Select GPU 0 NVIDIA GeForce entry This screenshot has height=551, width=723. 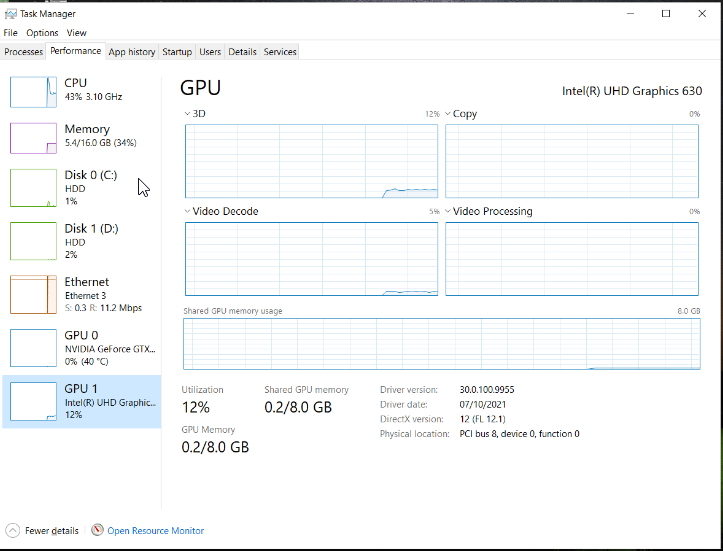pyautogui.click(x=82, y=348)
